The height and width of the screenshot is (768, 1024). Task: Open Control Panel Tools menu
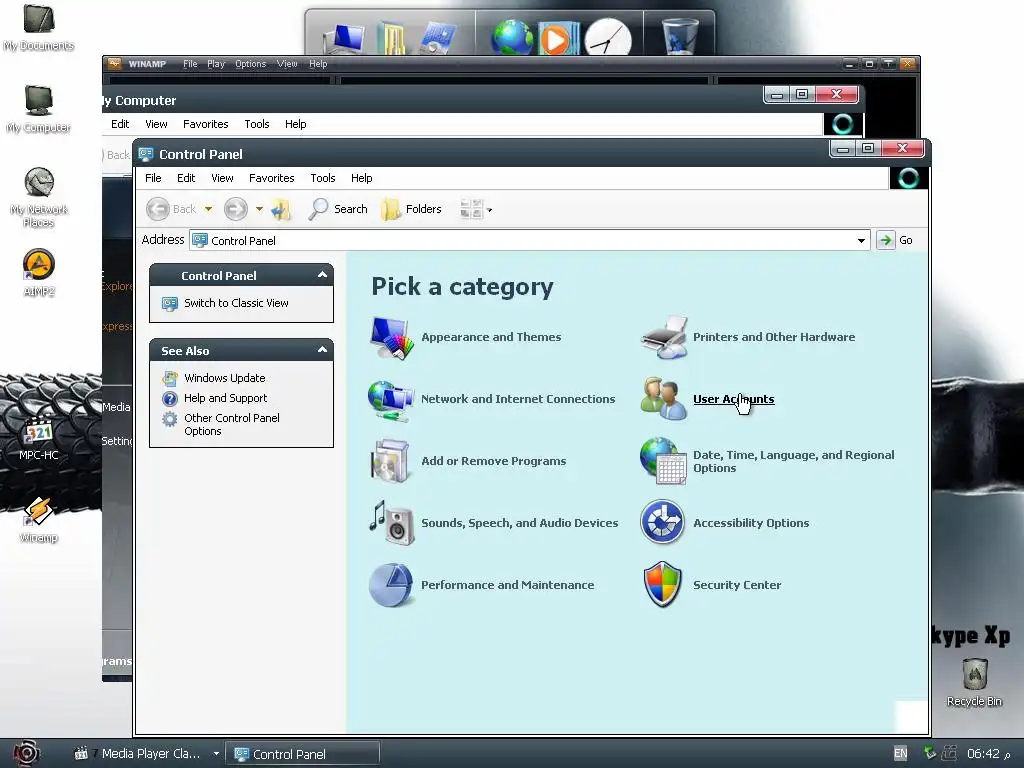323,178
